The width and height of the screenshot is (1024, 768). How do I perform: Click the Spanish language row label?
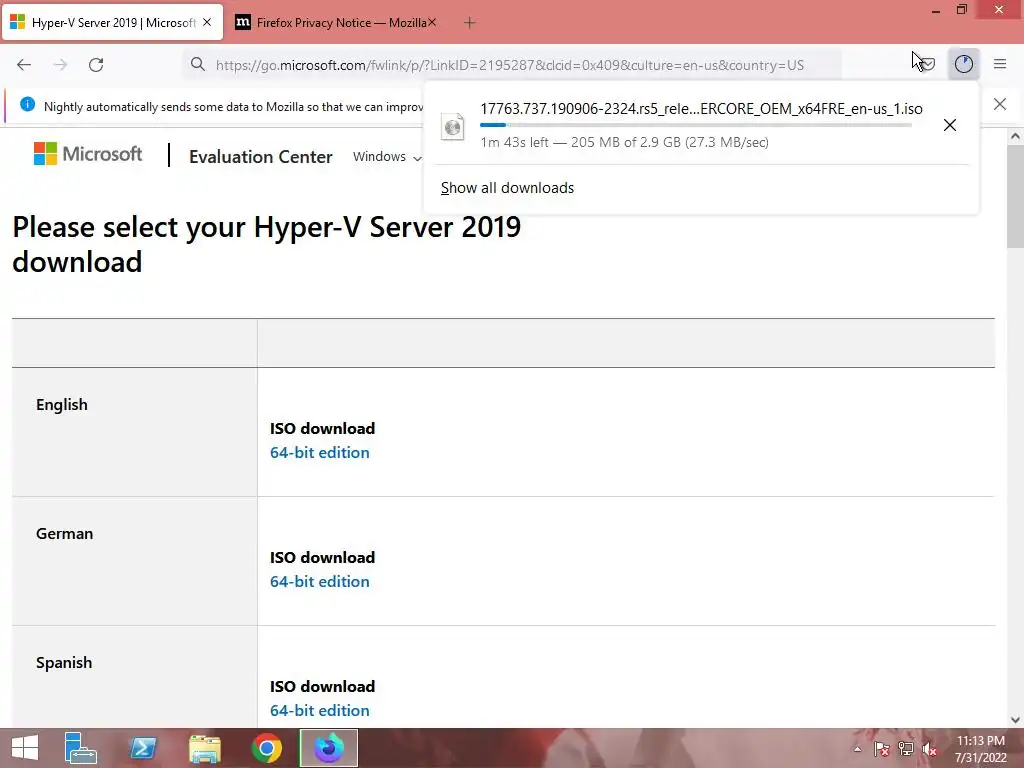point(64,663)
